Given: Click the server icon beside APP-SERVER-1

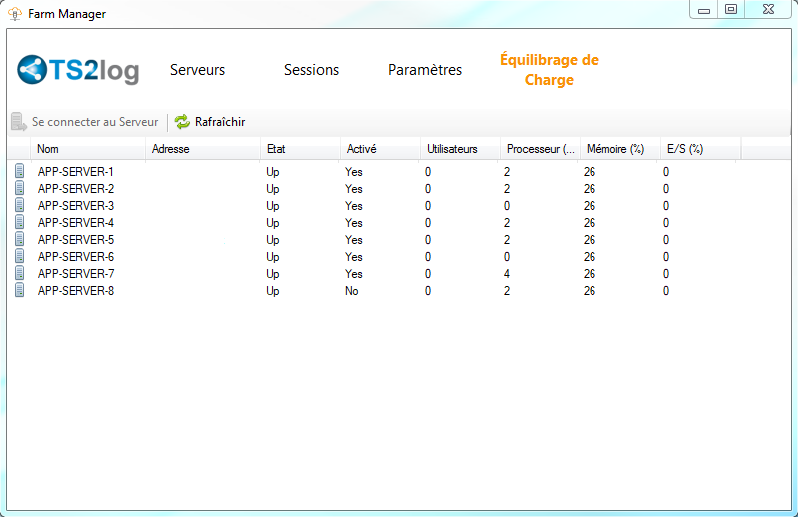Looking at the screenshot, I should (x=19, y=172).
